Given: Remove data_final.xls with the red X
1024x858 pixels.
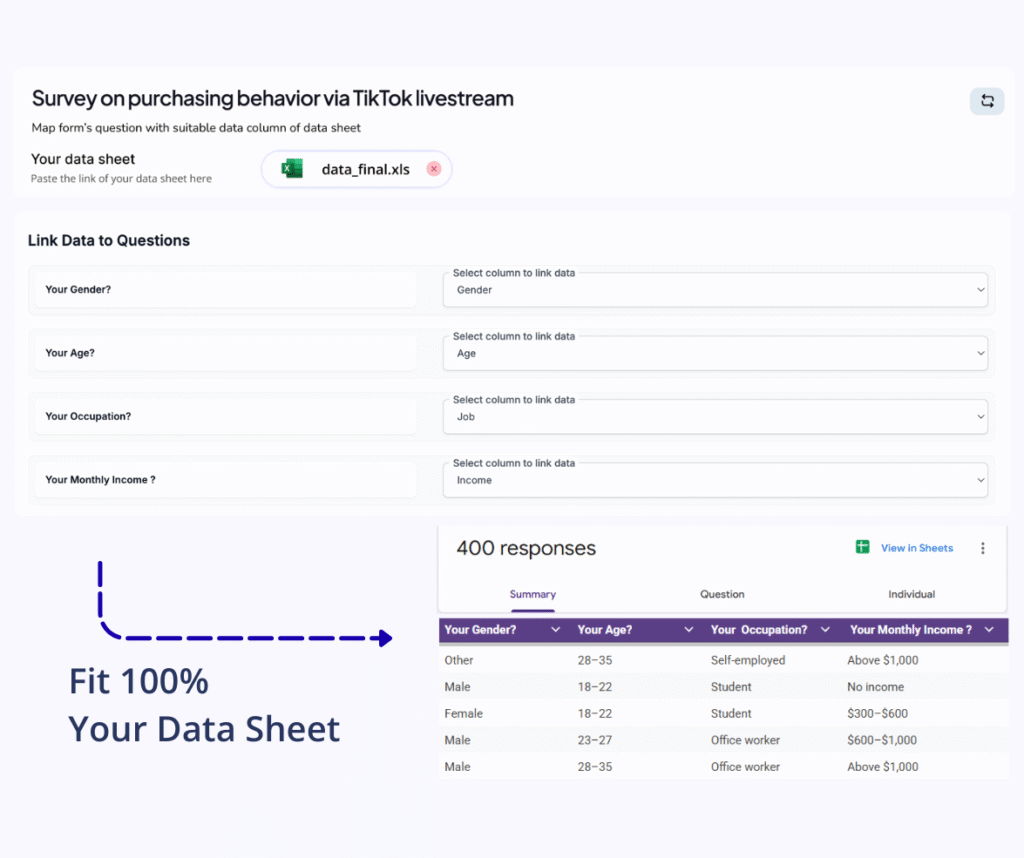Looking at the screenshot, I should click(x=434, y=169).
